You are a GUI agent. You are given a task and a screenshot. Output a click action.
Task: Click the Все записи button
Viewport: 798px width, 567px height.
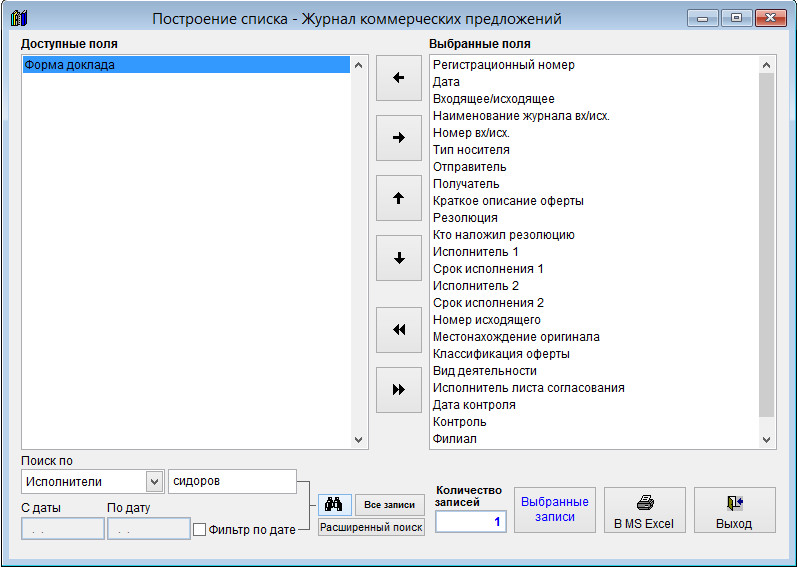tap(390, 505)
